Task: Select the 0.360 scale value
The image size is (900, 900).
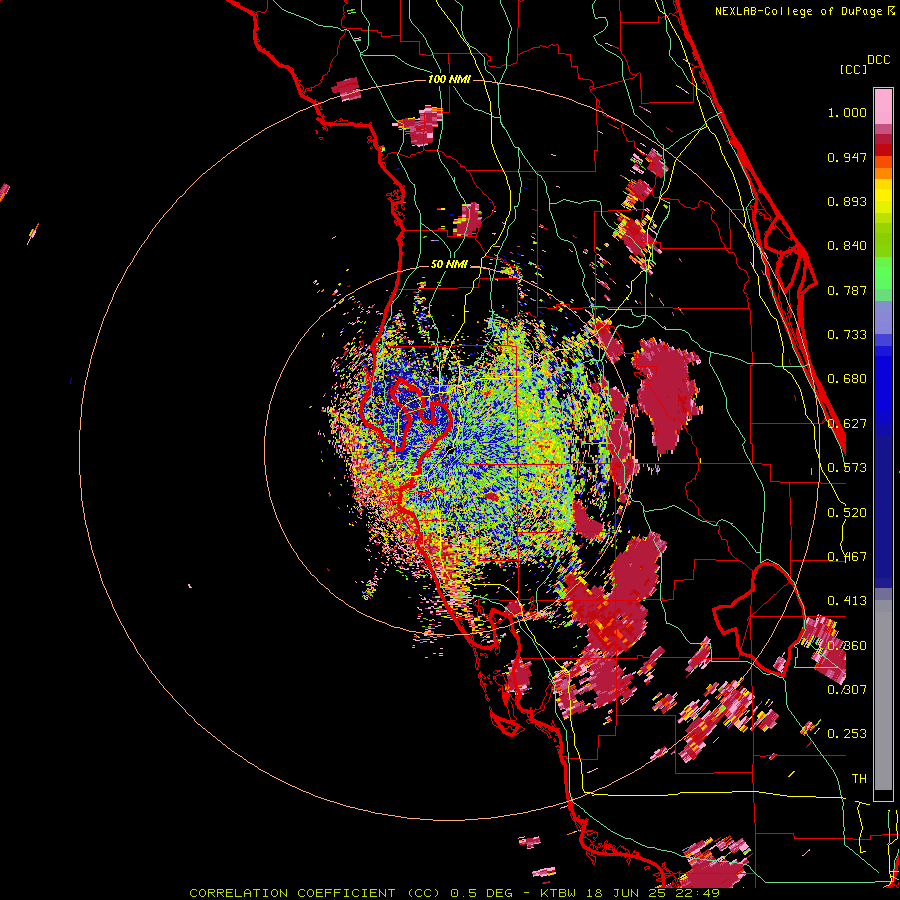Action: (847, 646)
